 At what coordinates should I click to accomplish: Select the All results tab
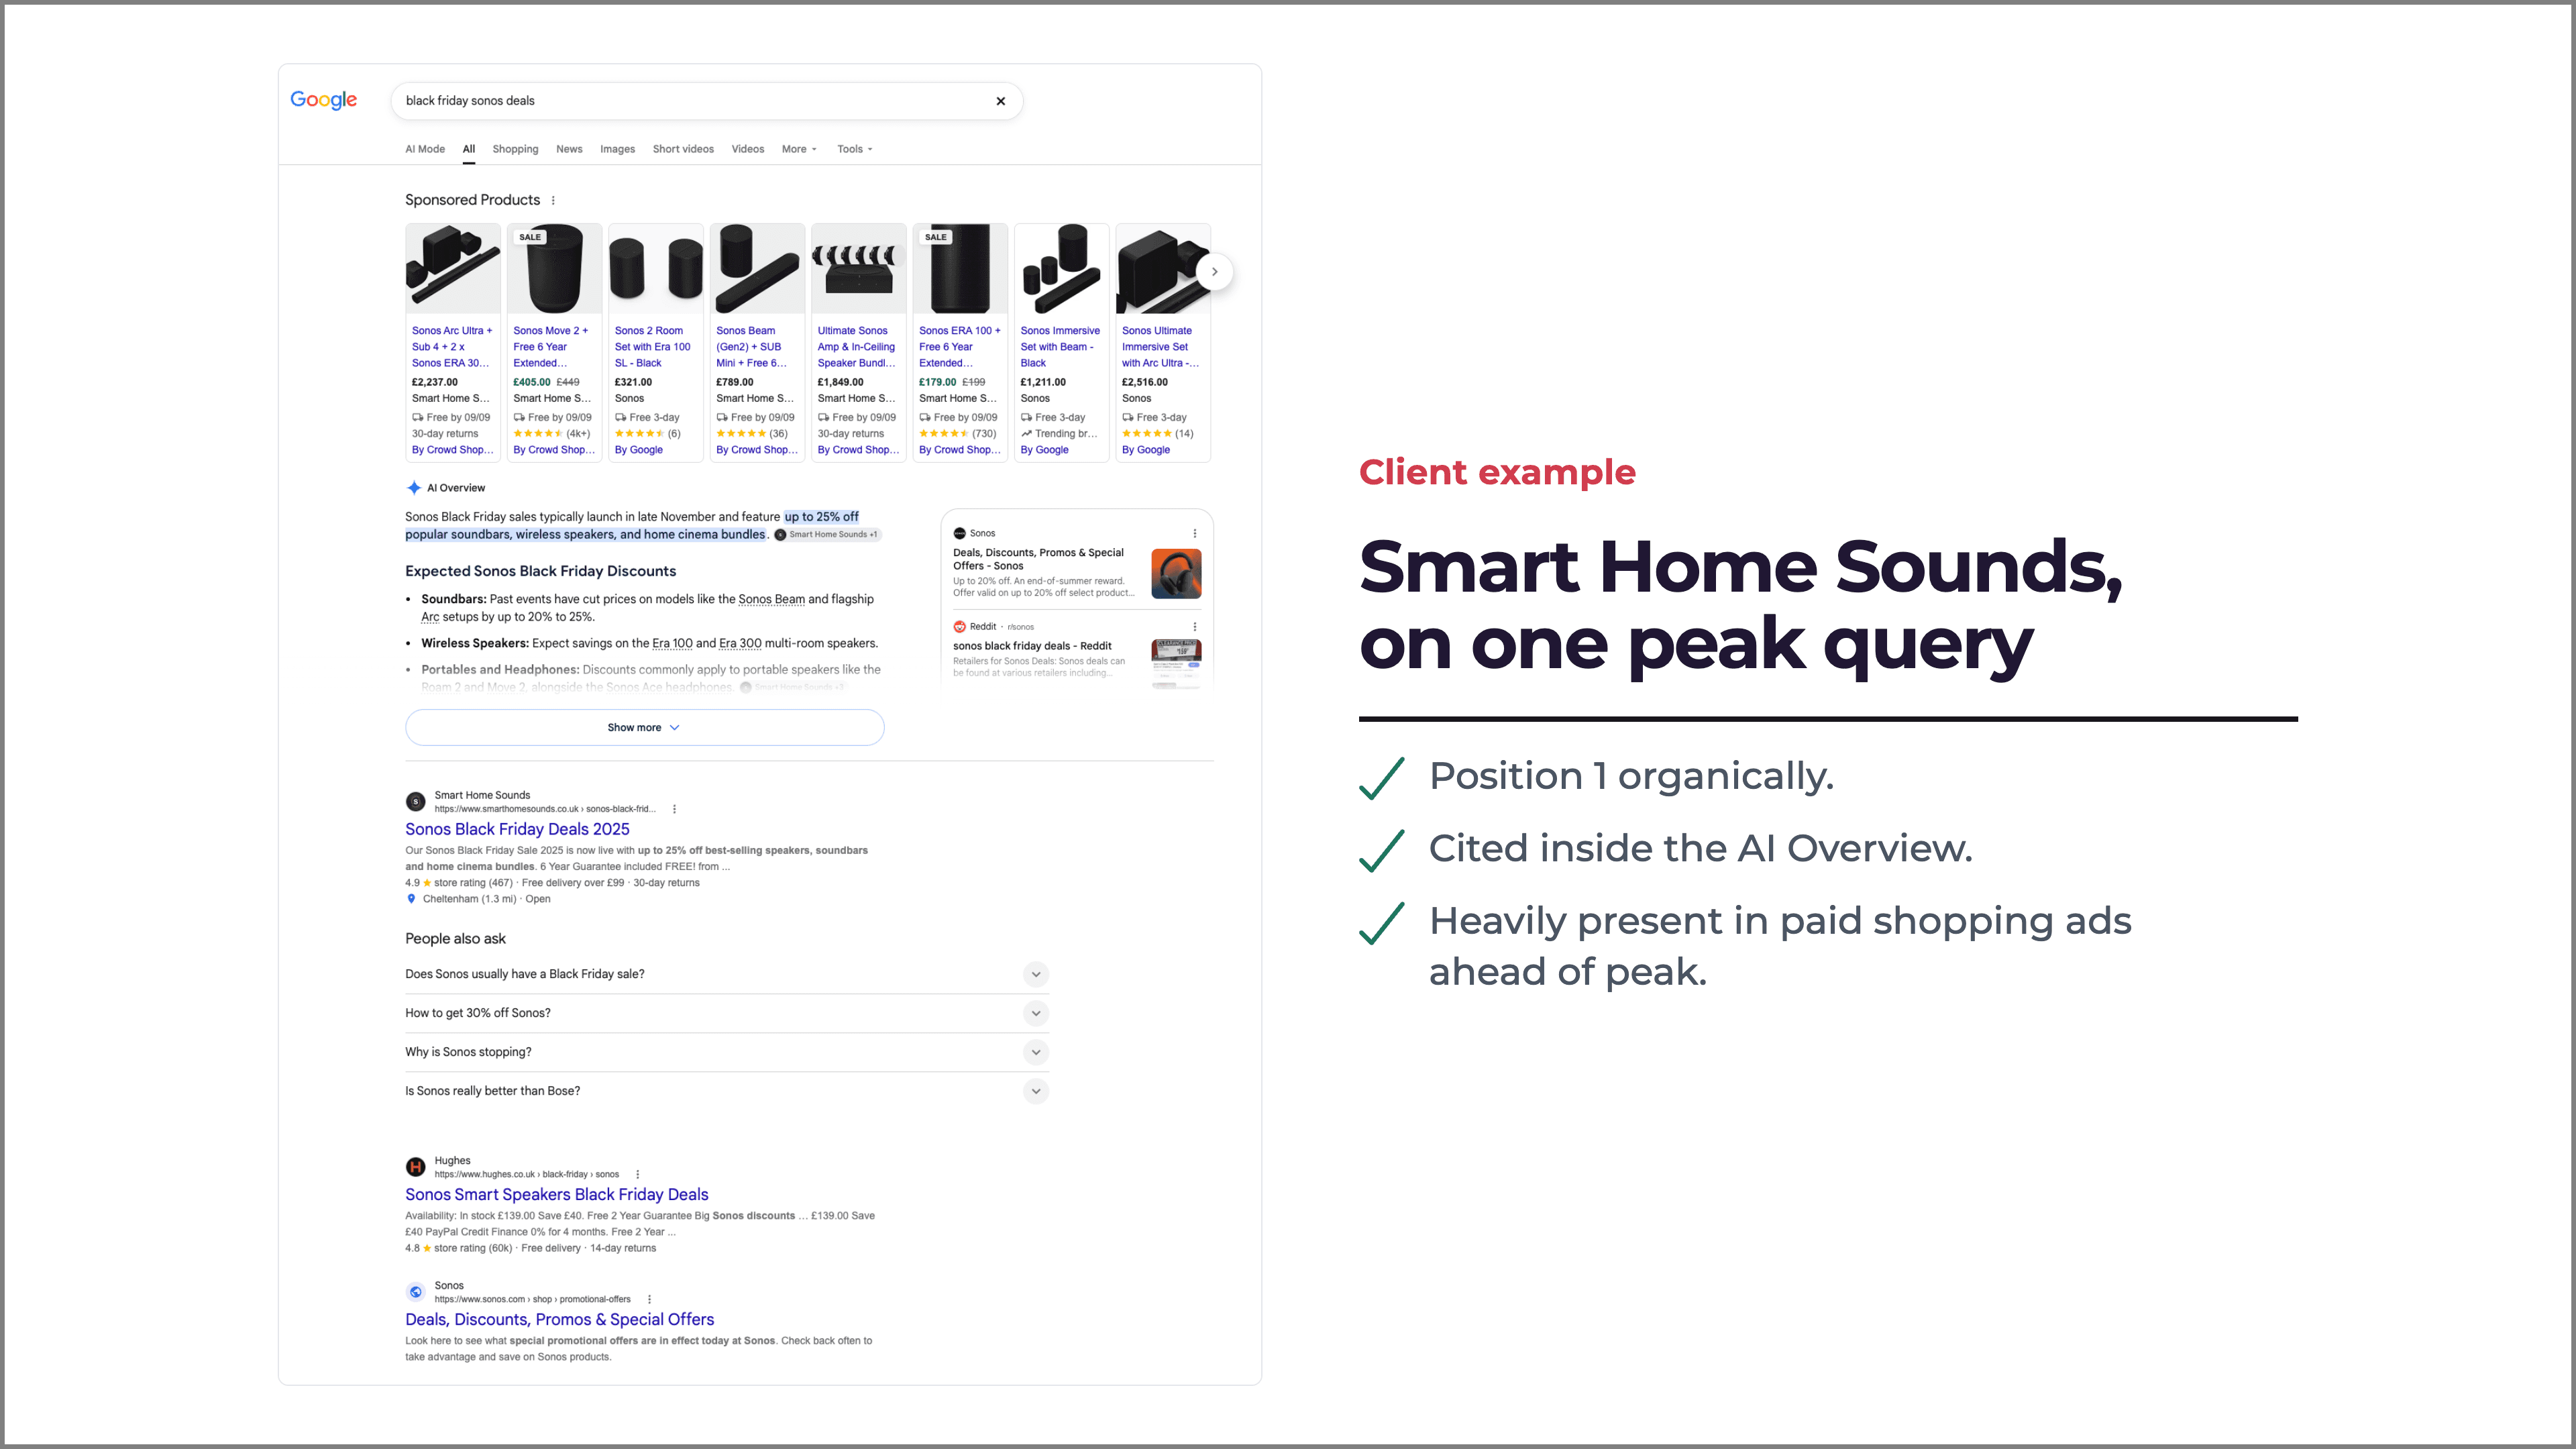click(x=468, y=149)
